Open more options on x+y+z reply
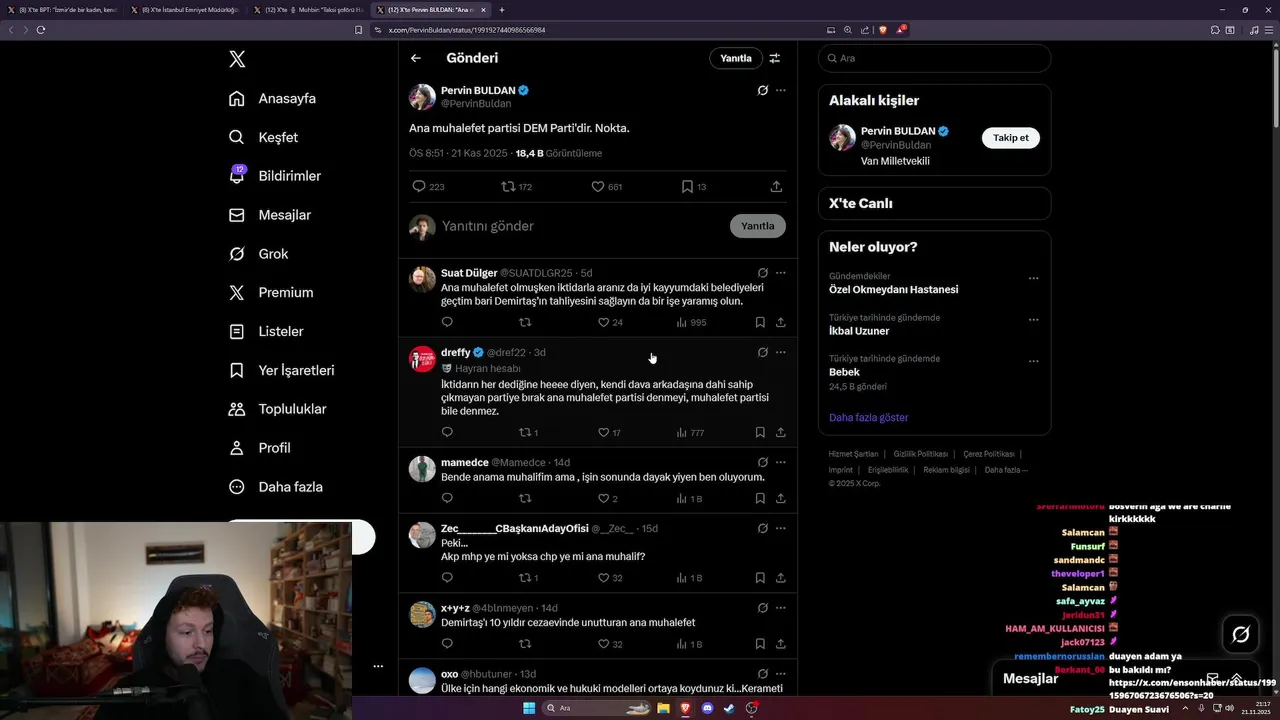 pos(781,608)
